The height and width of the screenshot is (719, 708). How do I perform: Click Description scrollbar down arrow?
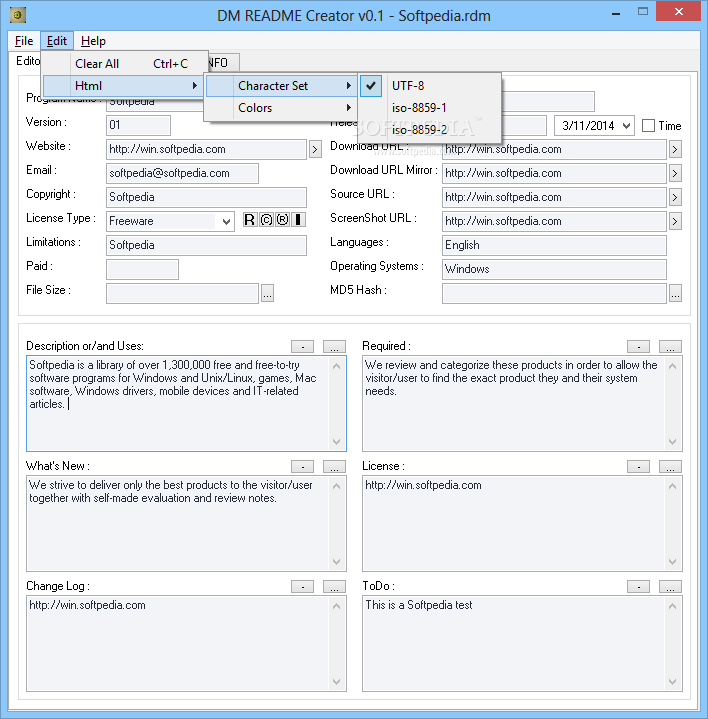pos(337,442)
